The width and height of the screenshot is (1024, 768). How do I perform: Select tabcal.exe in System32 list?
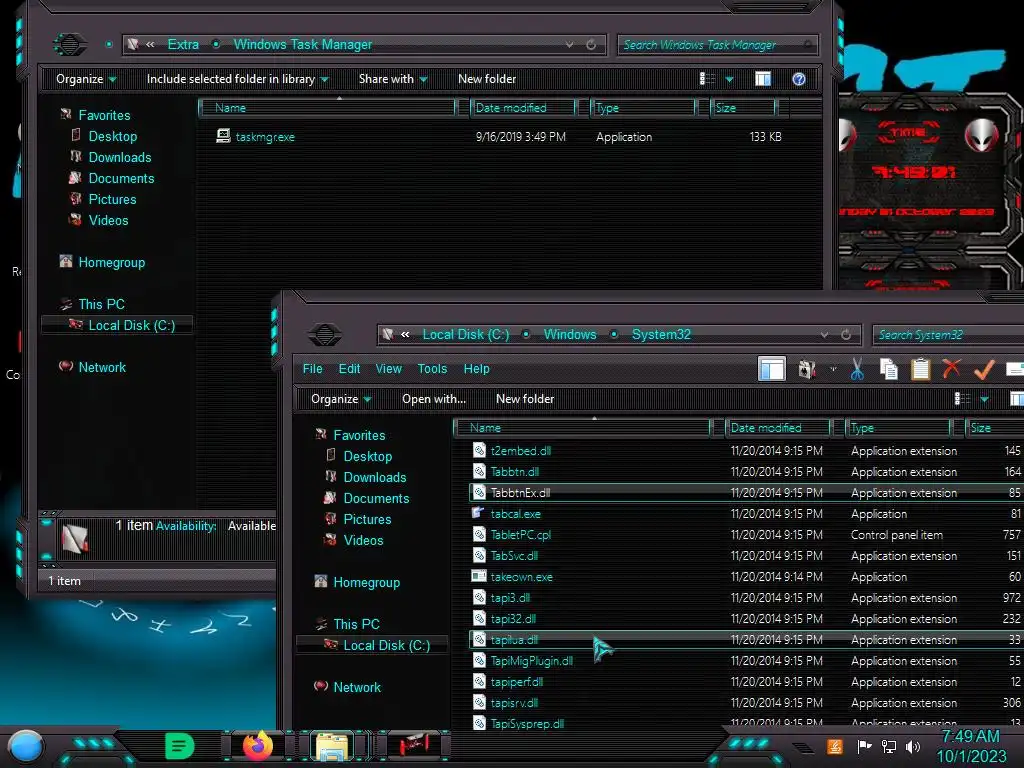click(515, 514)
